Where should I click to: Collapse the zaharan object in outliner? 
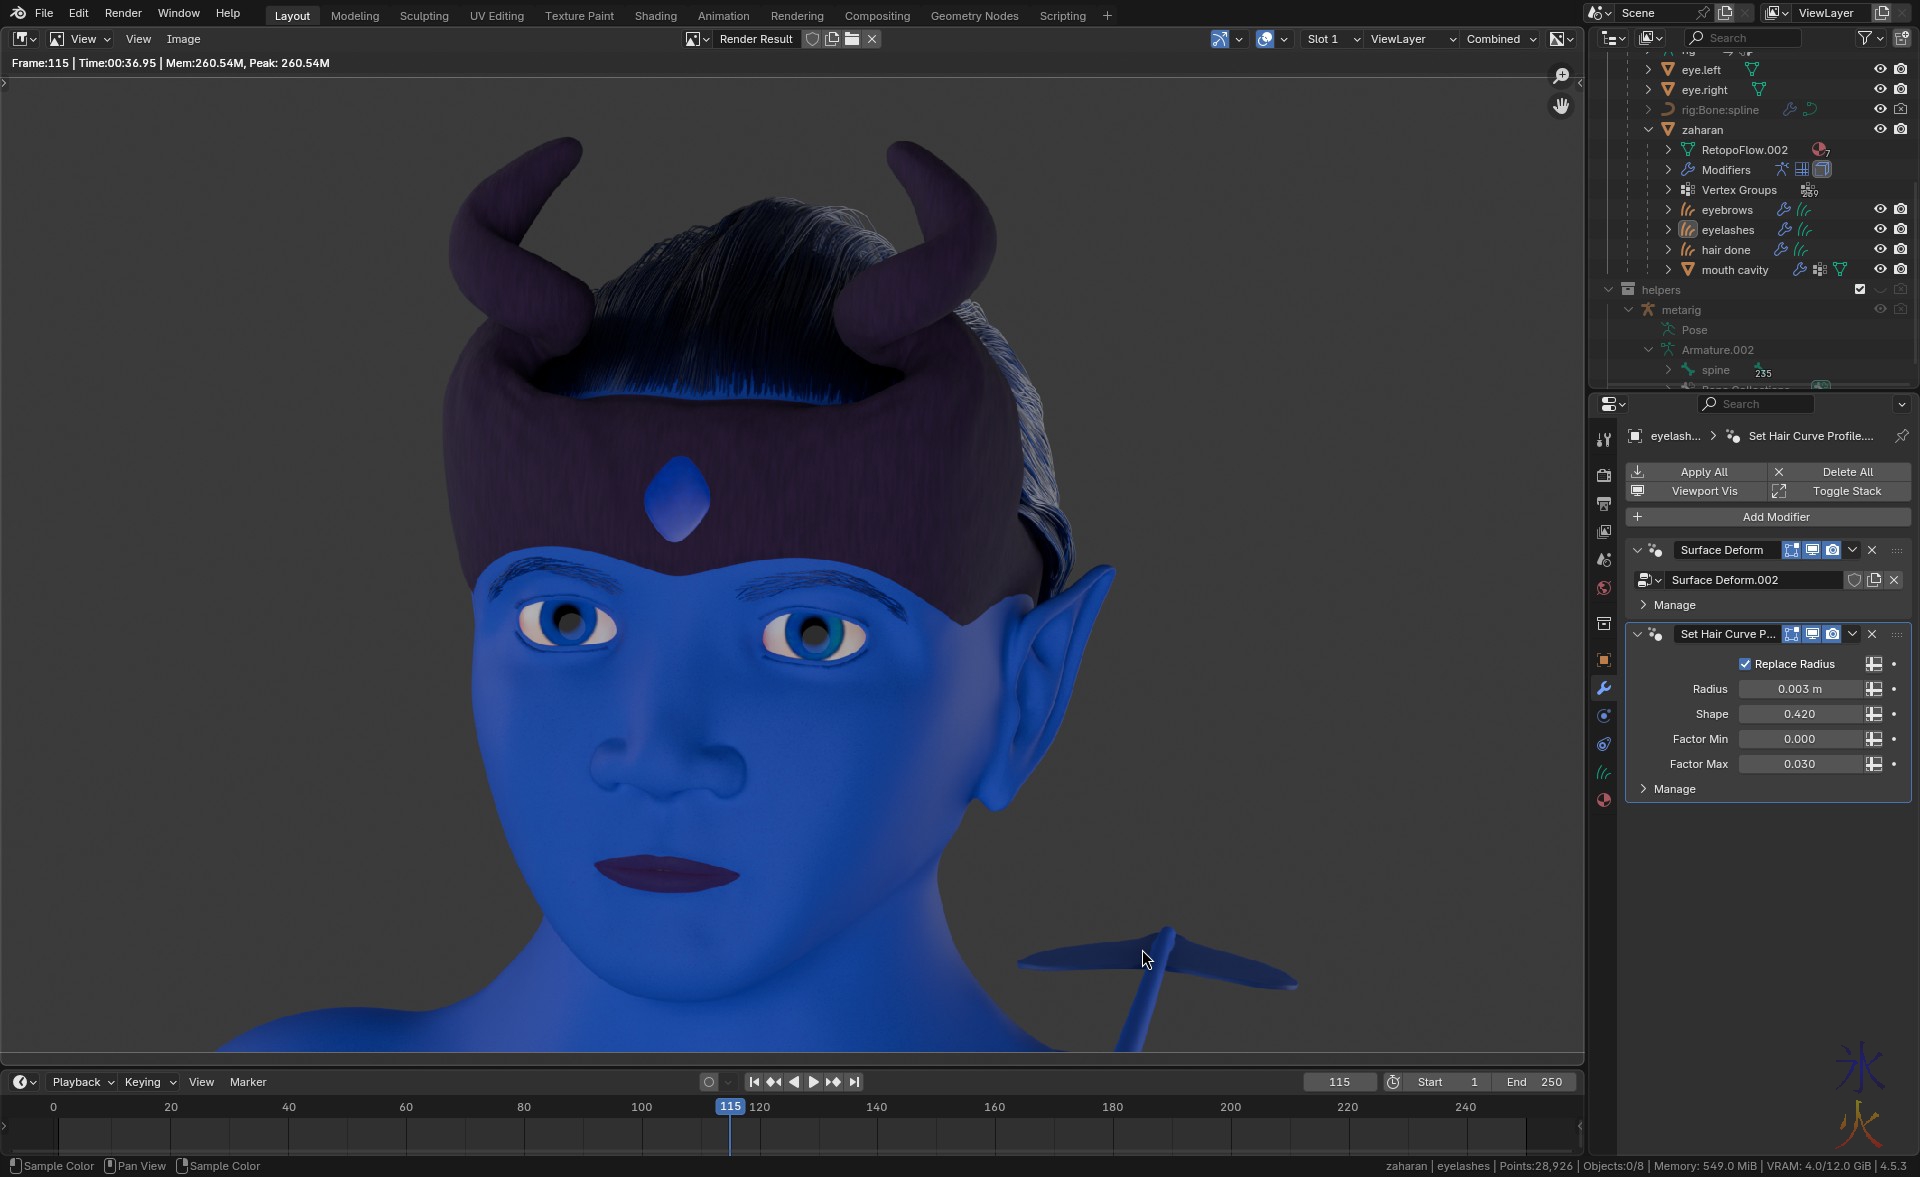(x=1649, y=130)
